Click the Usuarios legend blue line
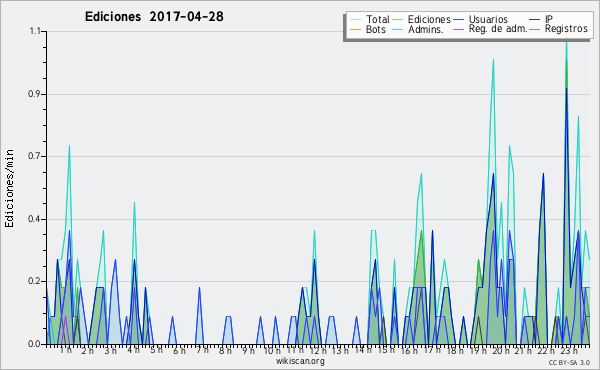The image size is (600, 370). pyautogui.click(x=458, y=20)
